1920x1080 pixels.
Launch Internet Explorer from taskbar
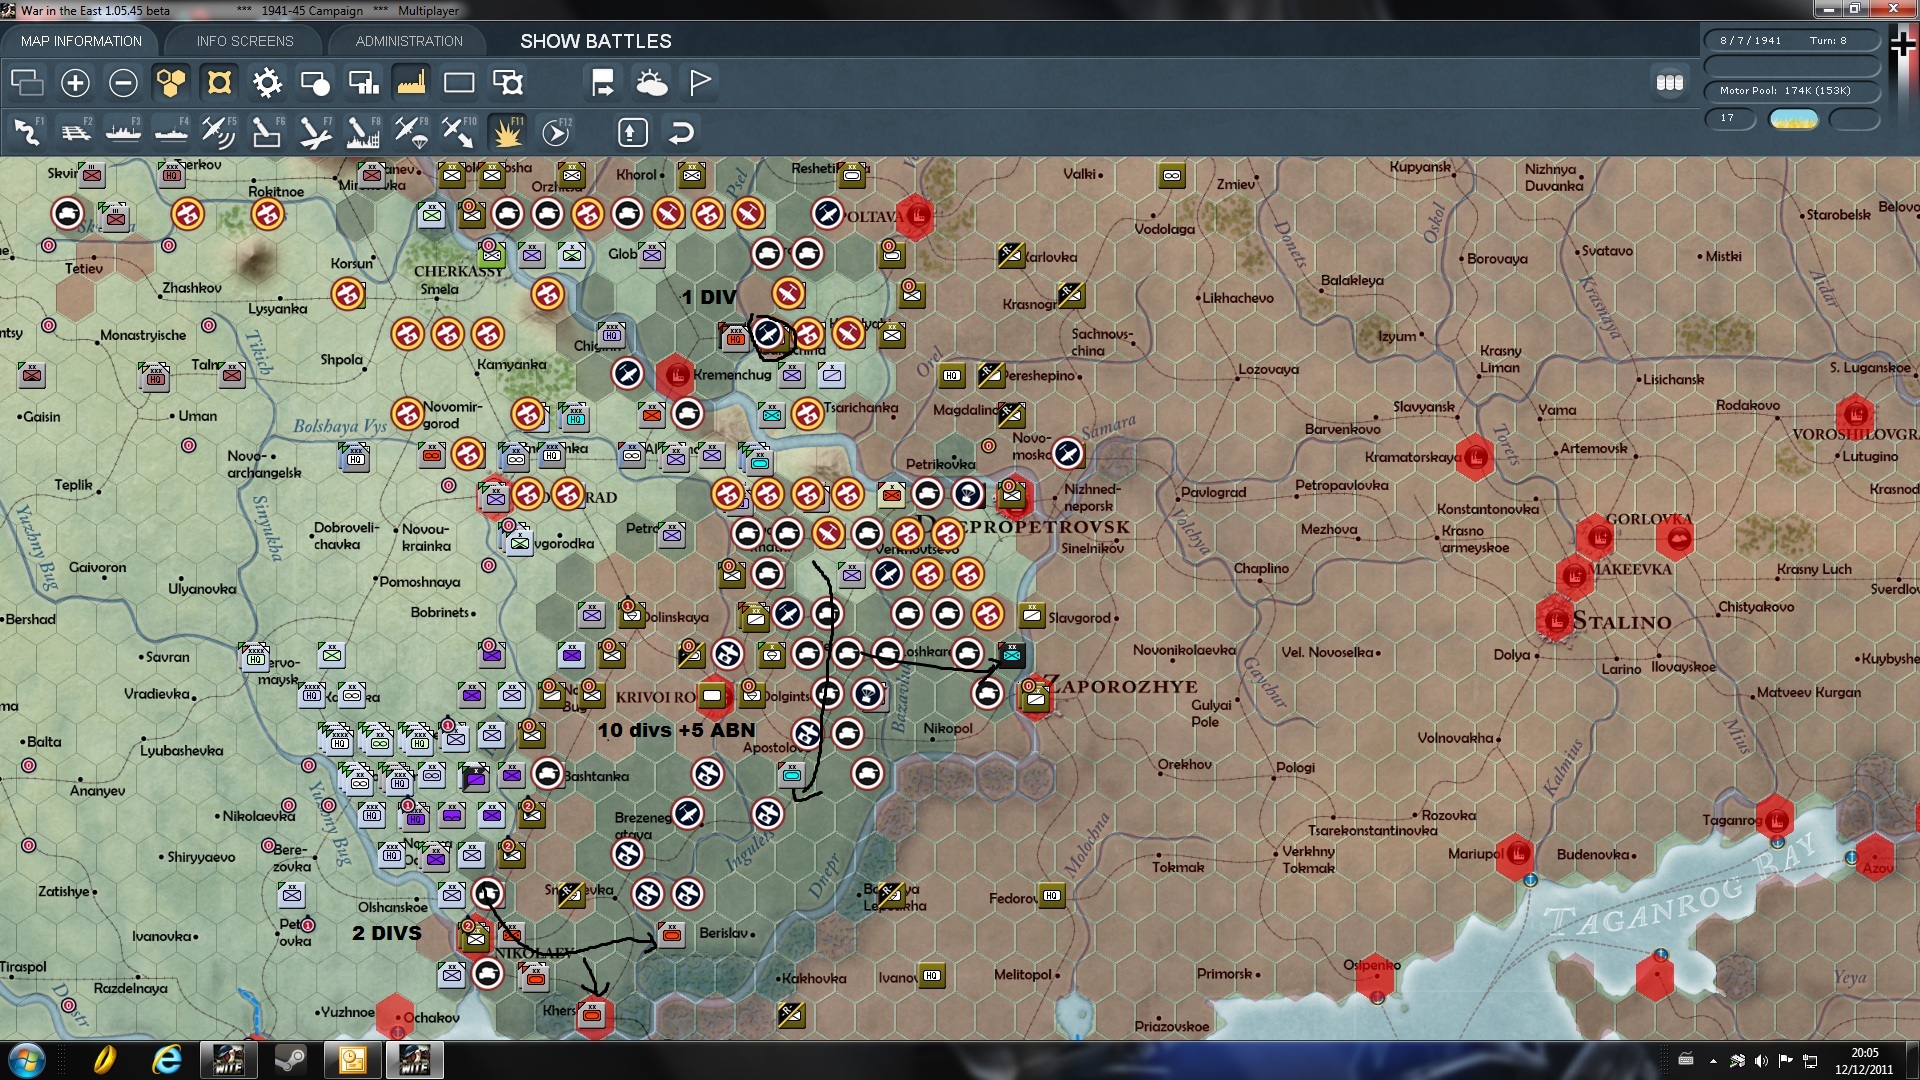click(167, 1059)
